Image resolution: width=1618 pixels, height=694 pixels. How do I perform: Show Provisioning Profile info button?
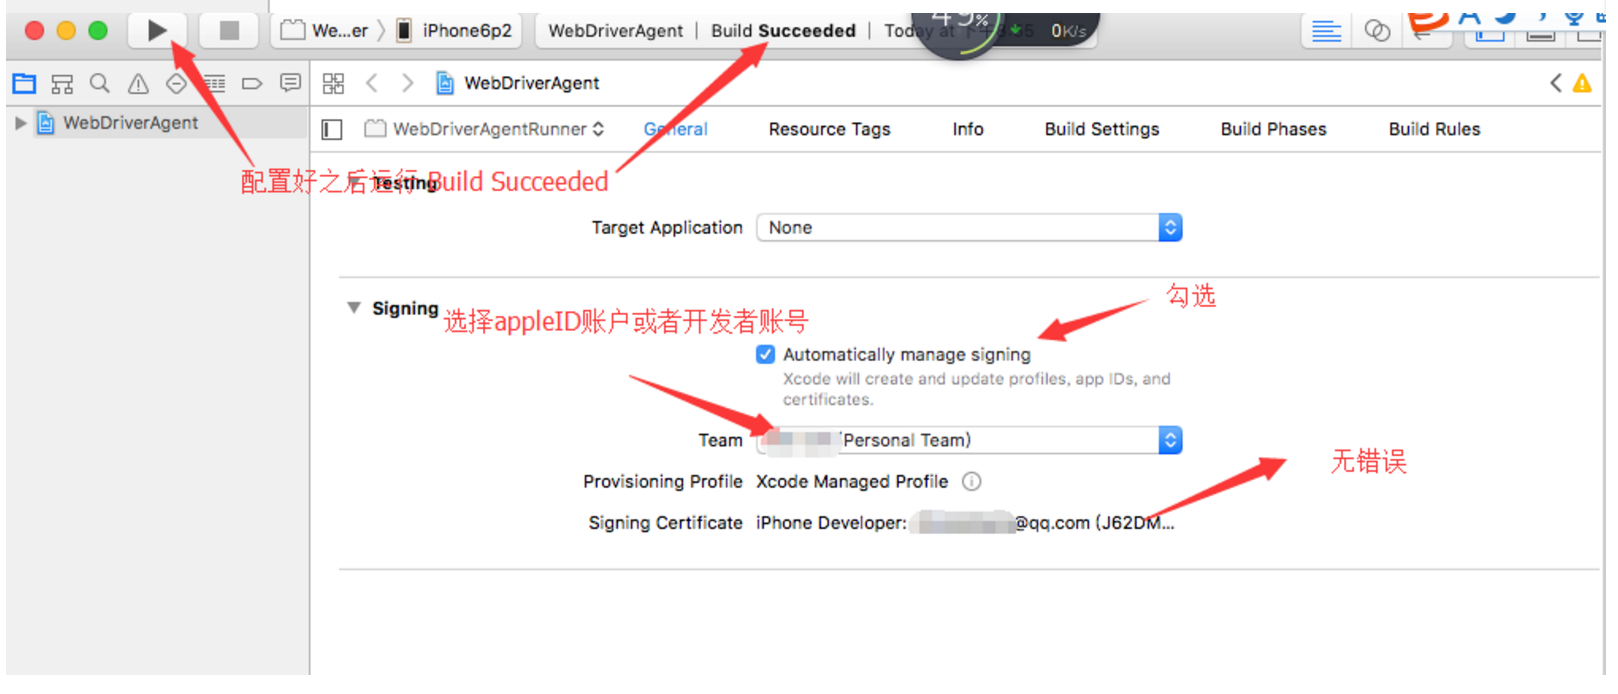coord(971,482)
